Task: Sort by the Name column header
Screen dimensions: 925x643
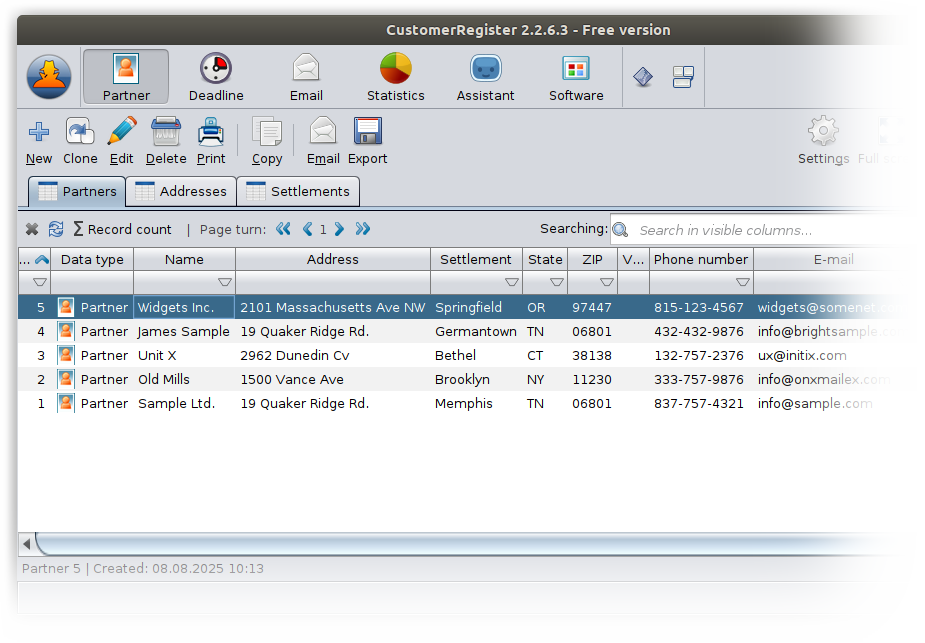Action: click(184, 260)
